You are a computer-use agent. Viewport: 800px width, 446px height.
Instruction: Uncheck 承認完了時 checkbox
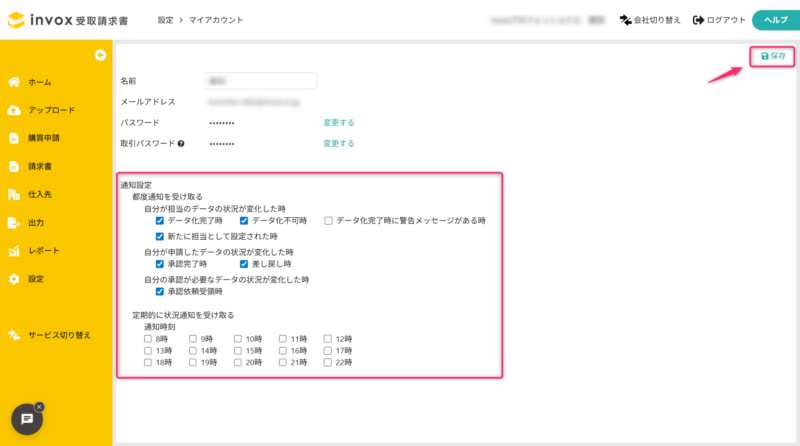click(x=160, y=264)
